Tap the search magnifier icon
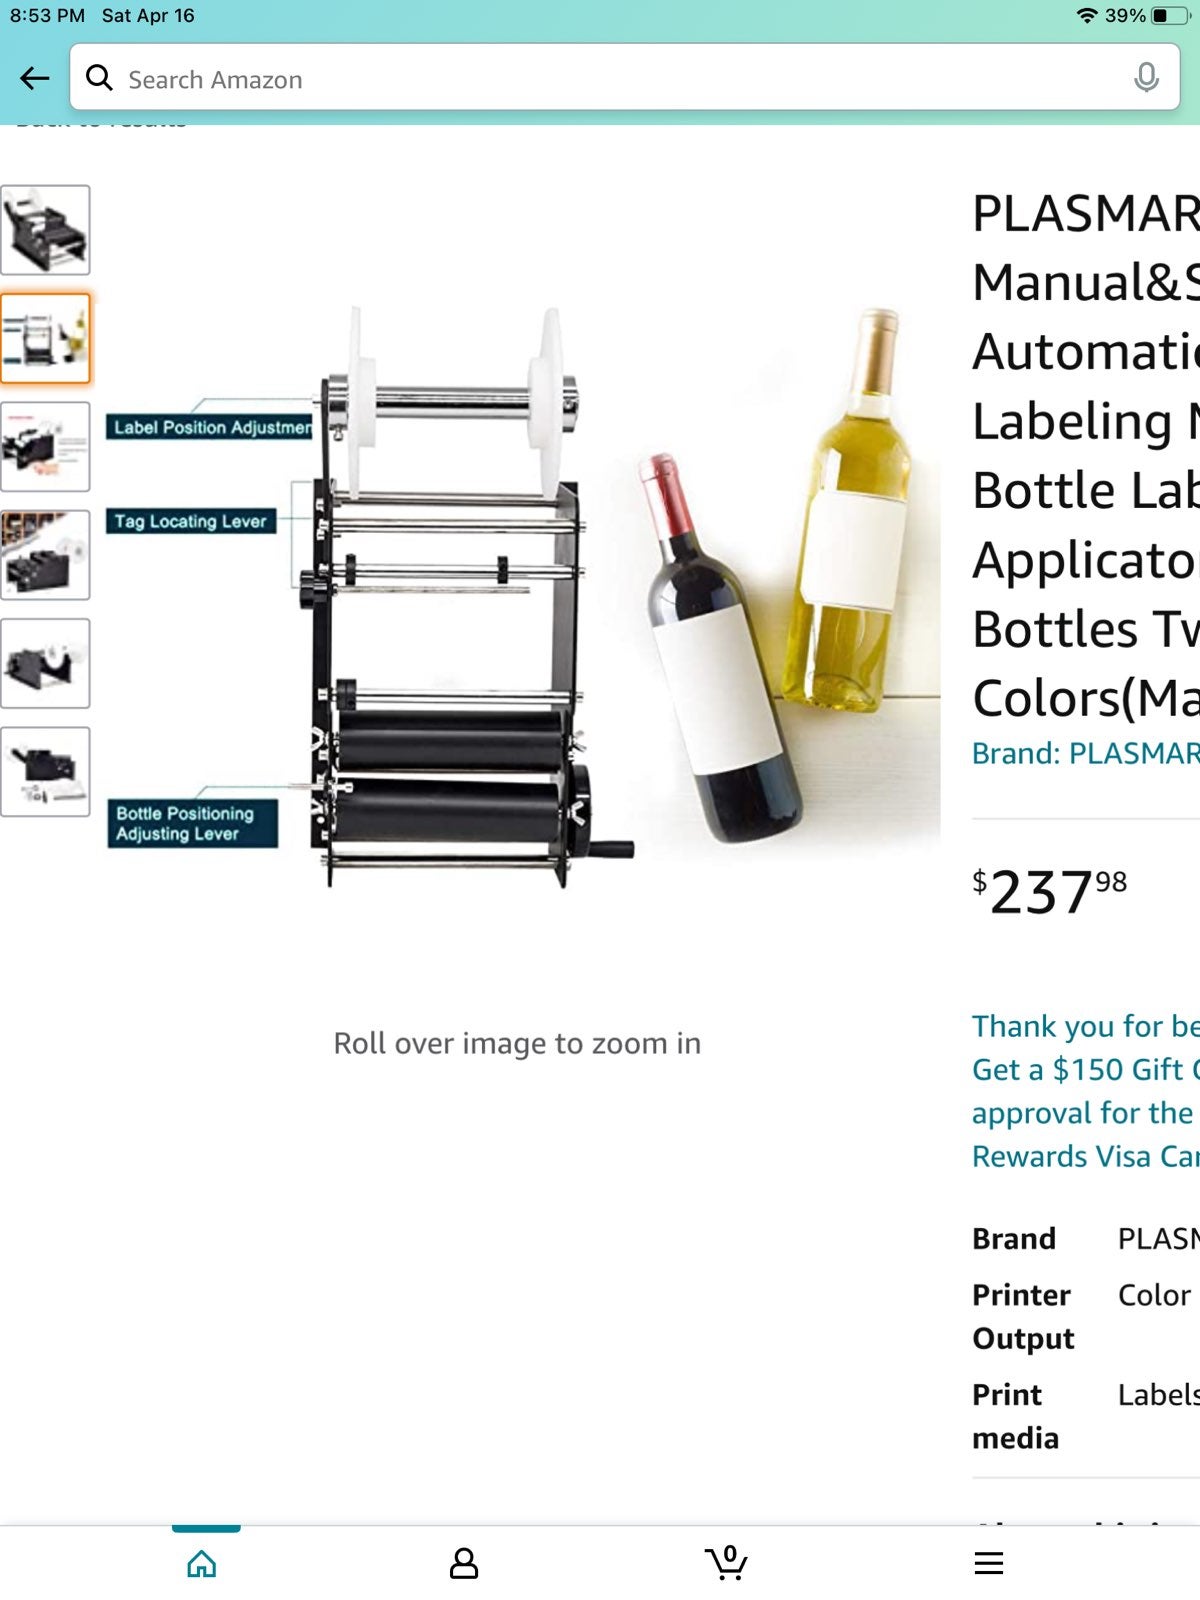This screenshot has height=1600, width=1200. (x=99, y=77)
